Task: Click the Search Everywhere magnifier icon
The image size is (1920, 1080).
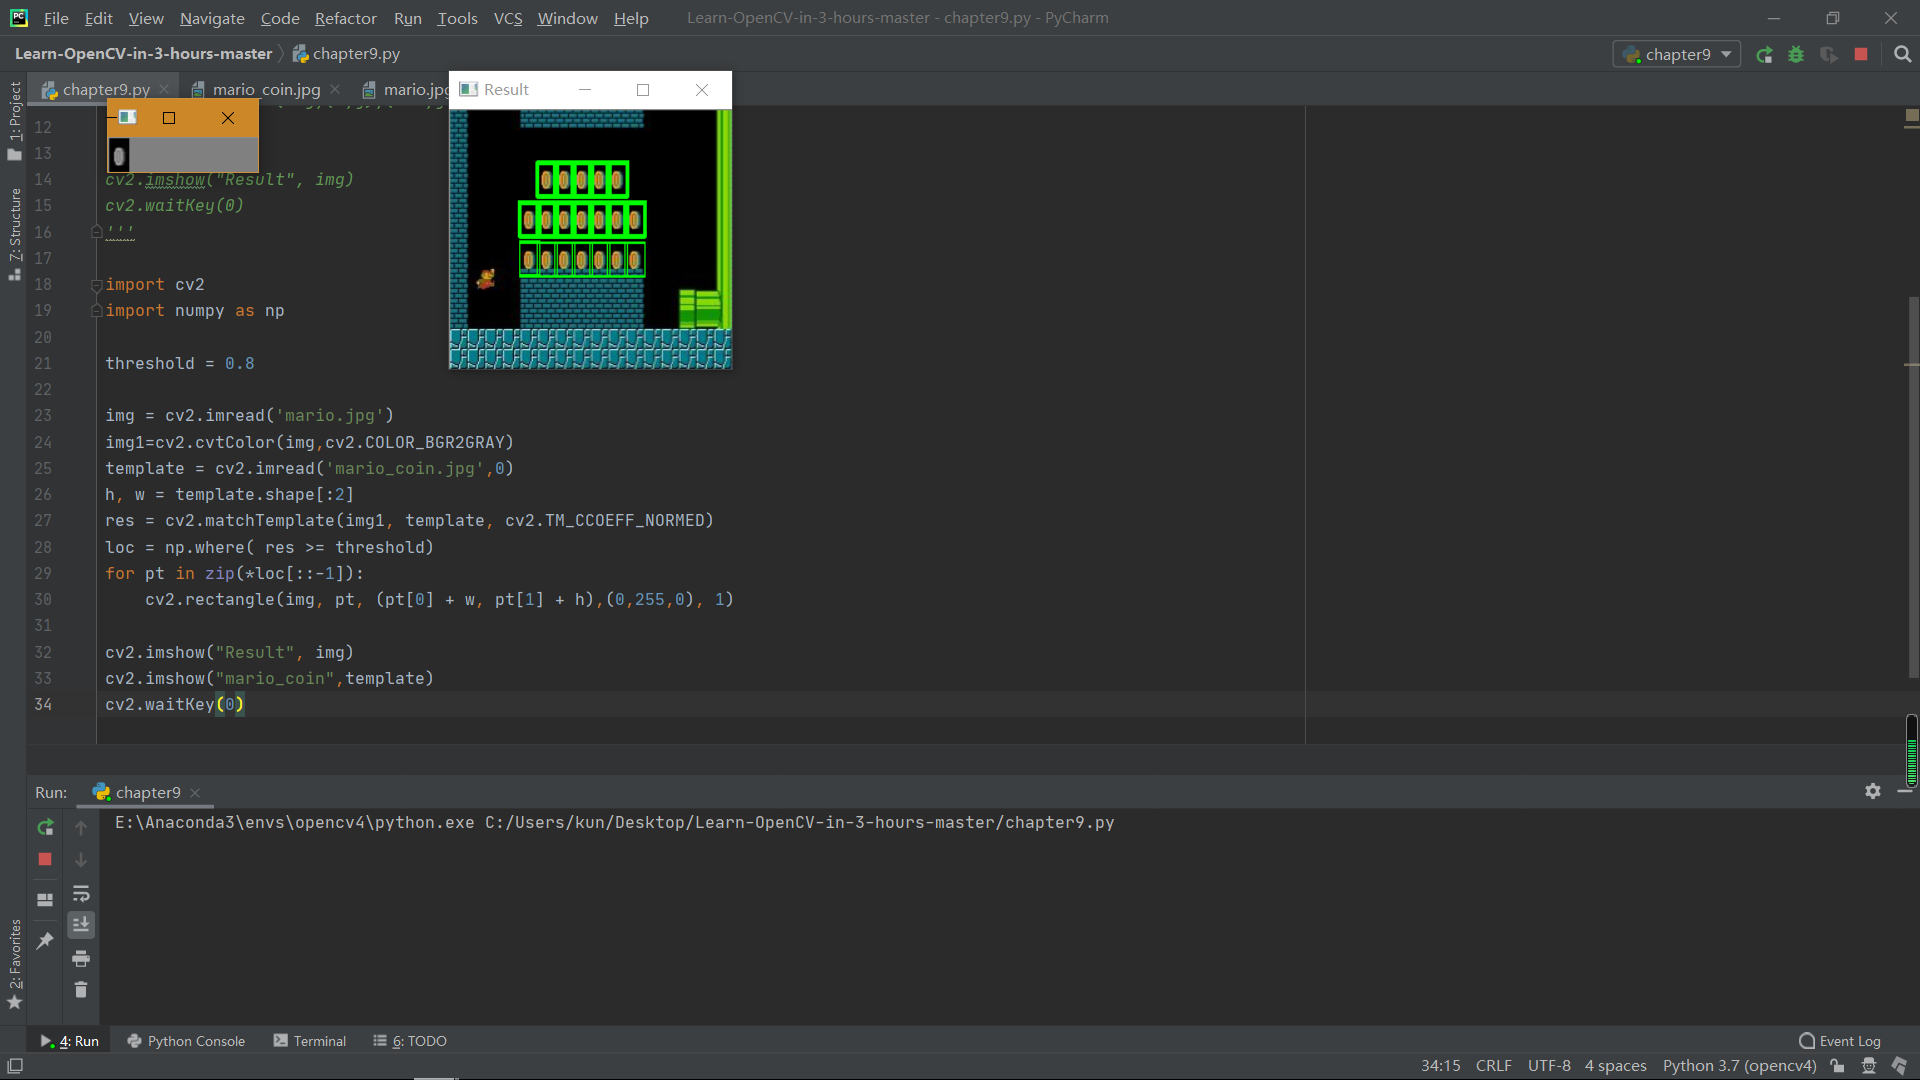Action: point(1902,55)
